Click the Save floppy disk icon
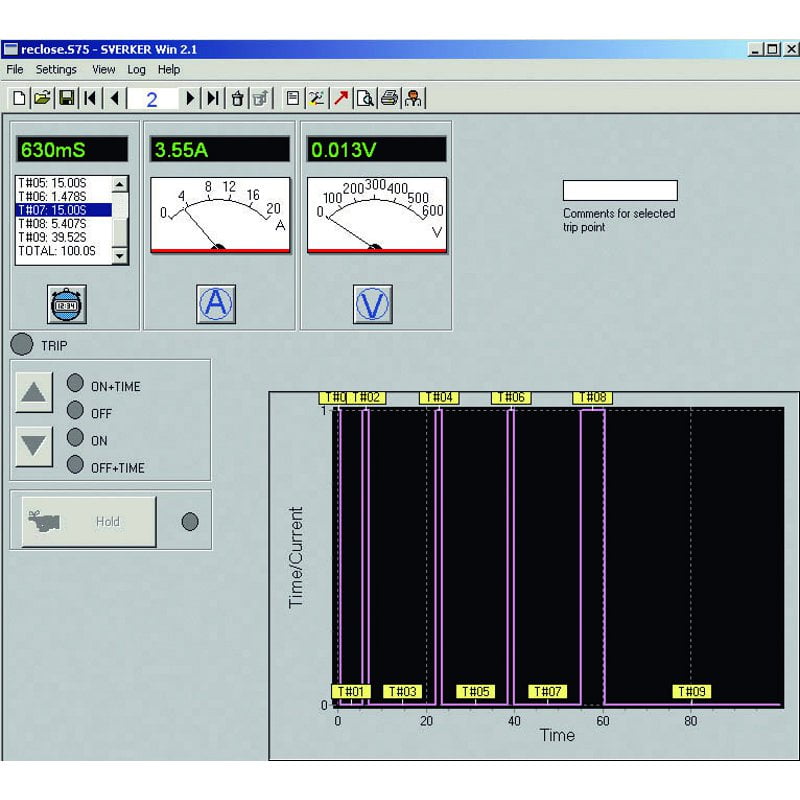 (66, 98)
